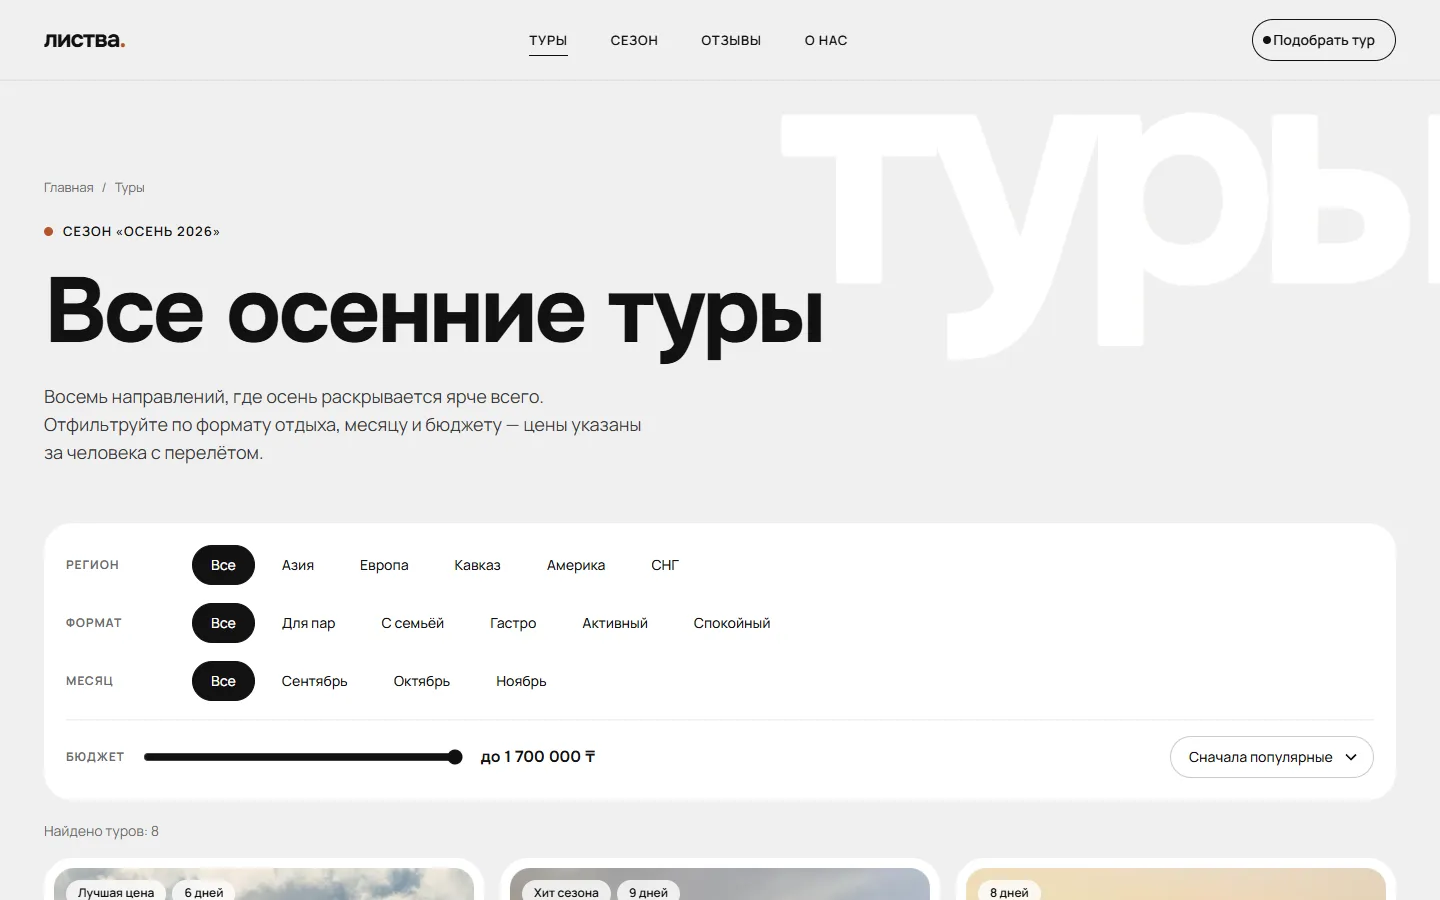Click the до 1 700 000 ₸ budget value
The width and height of the screenshot is (1440, 900).
[538, 757]
